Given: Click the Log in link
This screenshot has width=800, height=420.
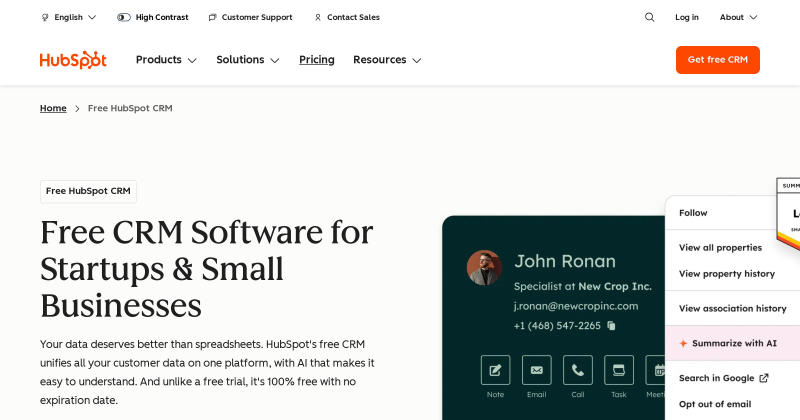Looking at the screenshot, I should point(687,17).
